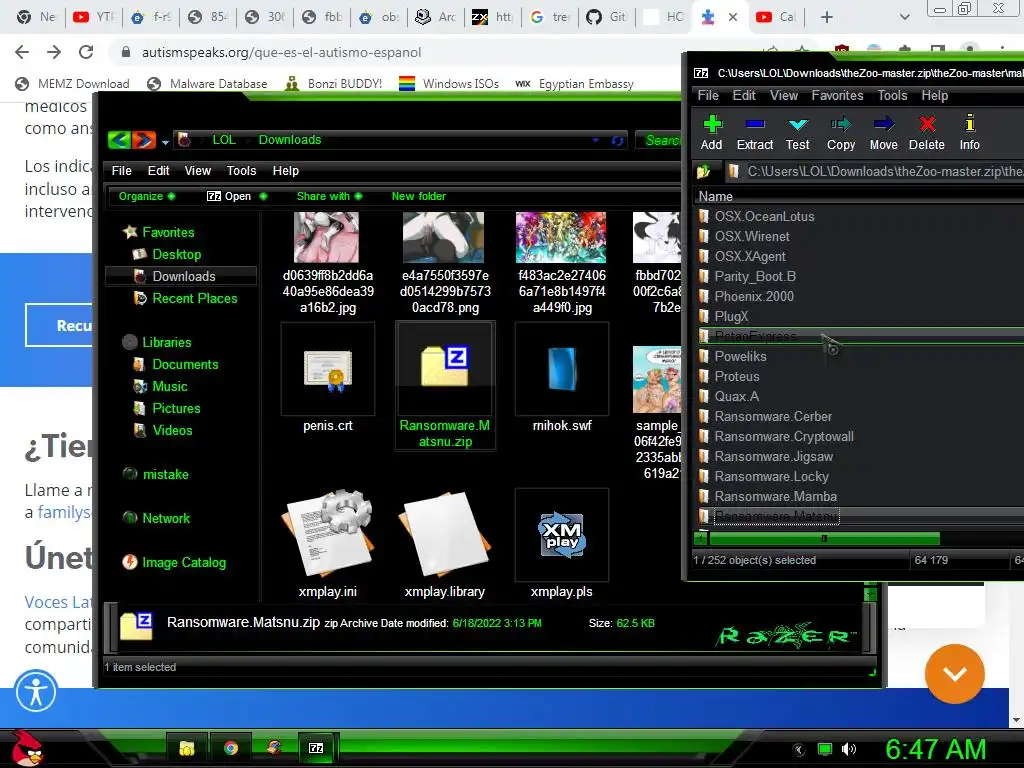Viewport: 1024px width, 768px height.
Task: Reload the Chrome page
Action: [x=86, y=52]
